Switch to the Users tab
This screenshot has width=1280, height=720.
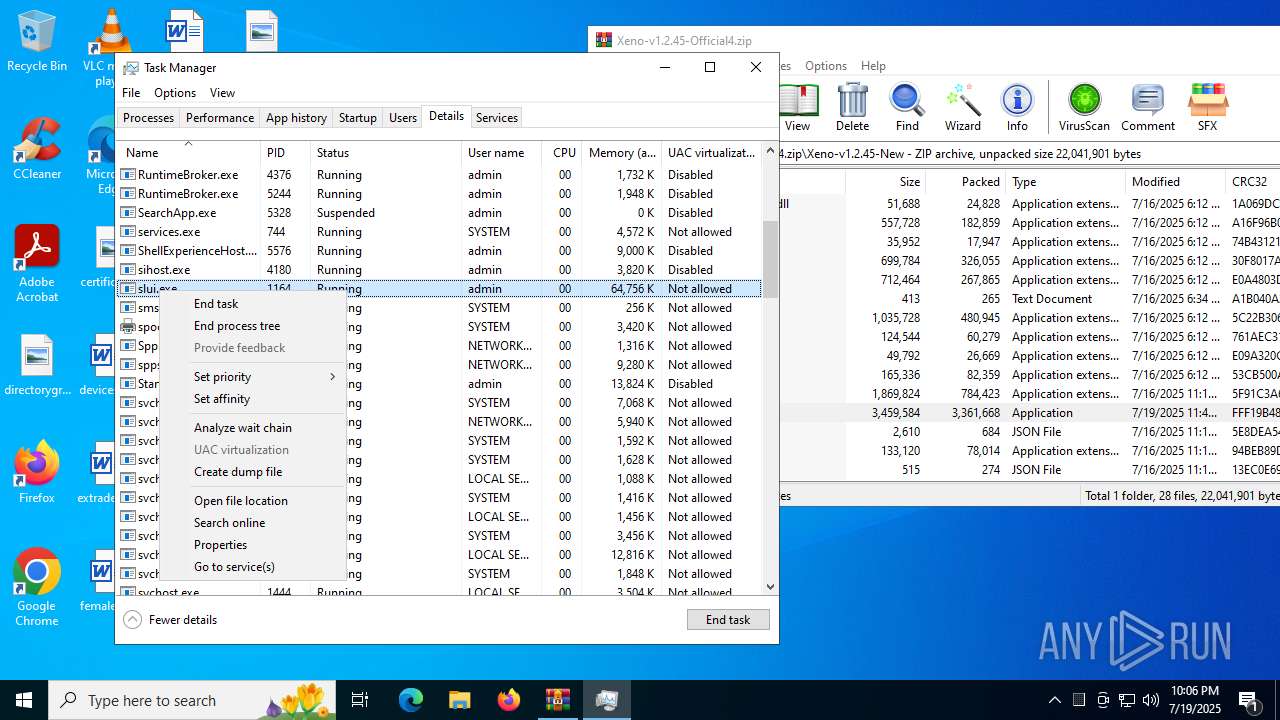tap(403, 118)
